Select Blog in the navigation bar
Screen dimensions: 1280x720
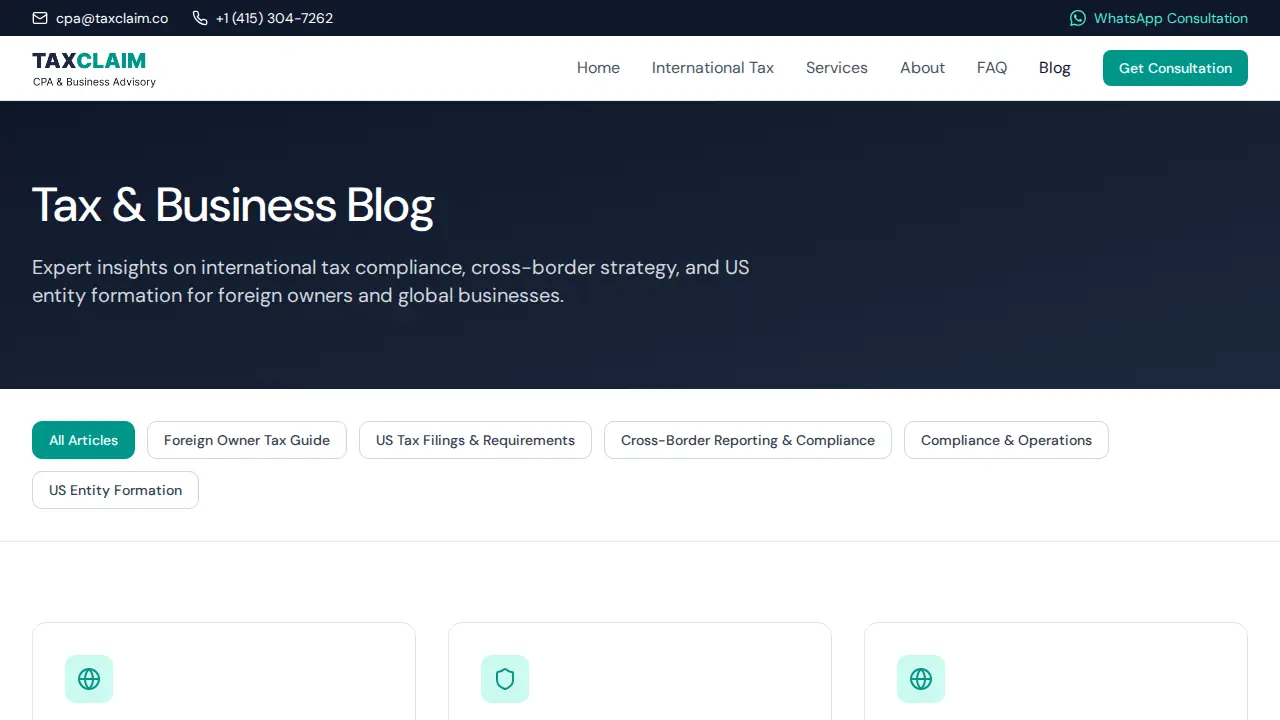coord(1055,68)
